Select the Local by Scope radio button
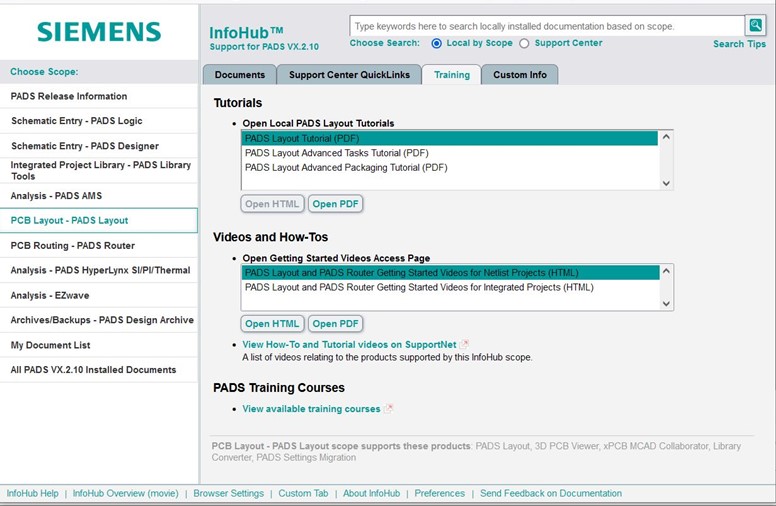Image resolution: width=776 pixels, height=506 pixels. pyautogui.click(x=436, y=44)
